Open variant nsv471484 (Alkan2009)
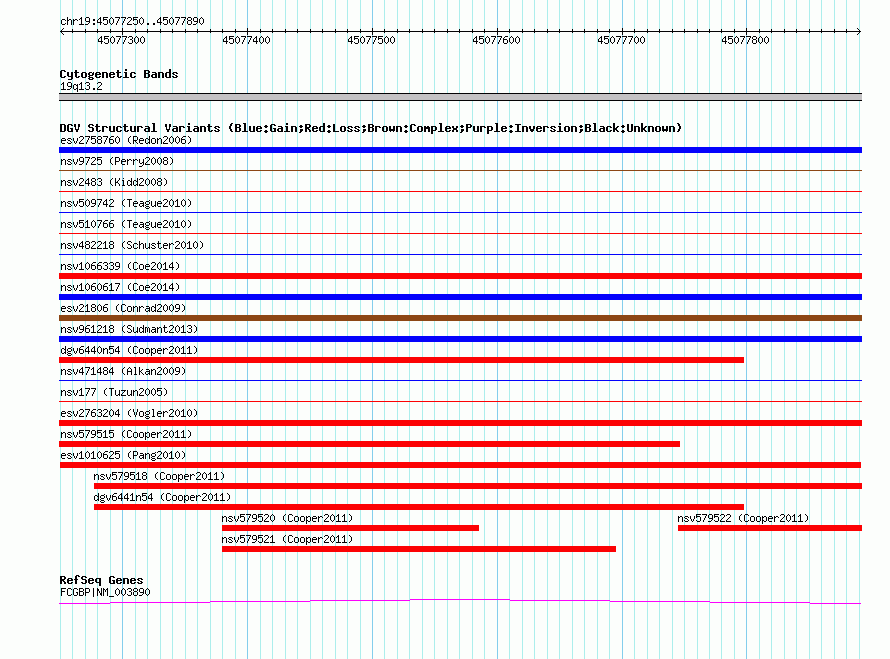 pyautogui.click(x=123, y=371)
